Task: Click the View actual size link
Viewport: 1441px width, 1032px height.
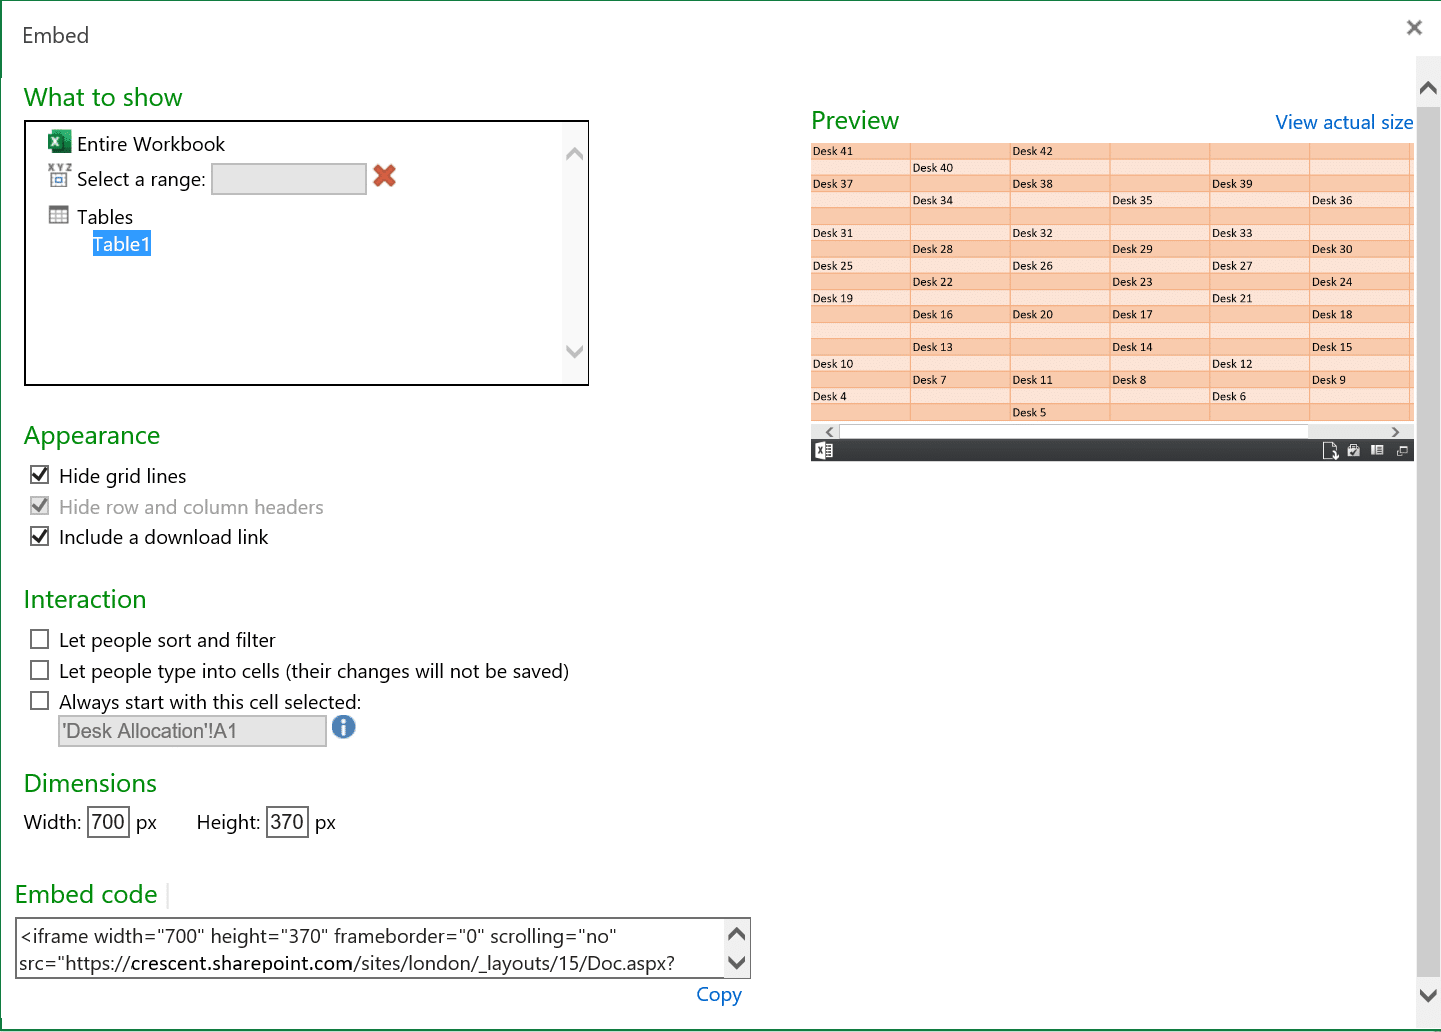Action: point(1344,122)
